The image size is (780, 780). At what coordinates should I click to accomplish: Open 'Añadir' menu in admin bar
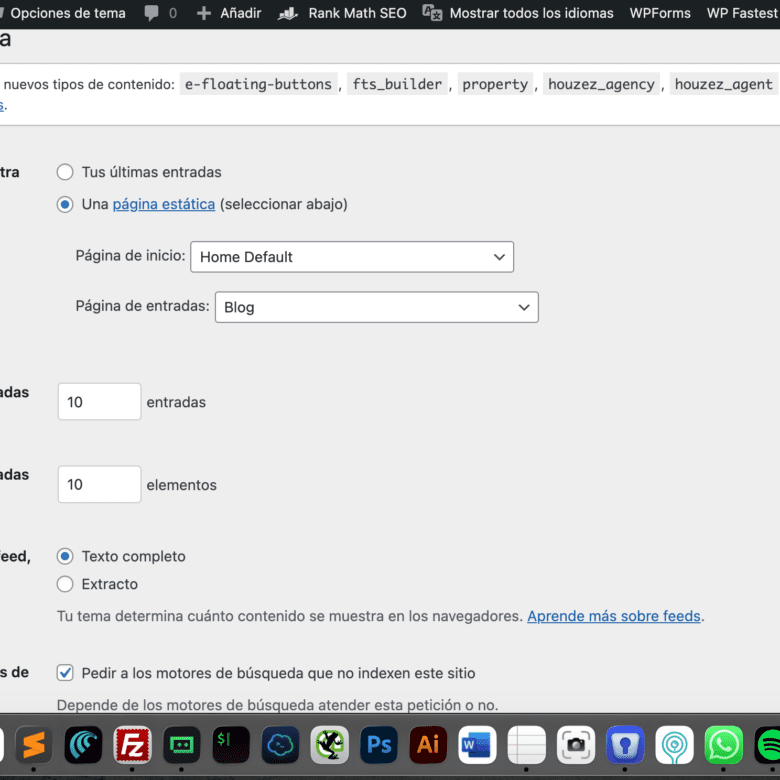229,14
